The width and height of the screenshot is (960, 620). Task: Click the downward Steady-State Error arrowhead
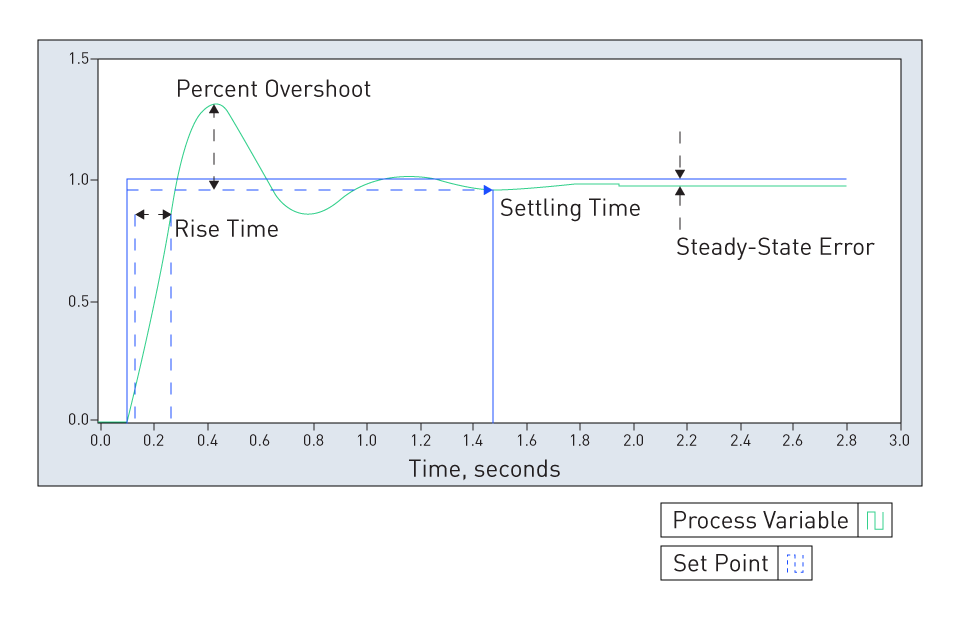point(680,174)
